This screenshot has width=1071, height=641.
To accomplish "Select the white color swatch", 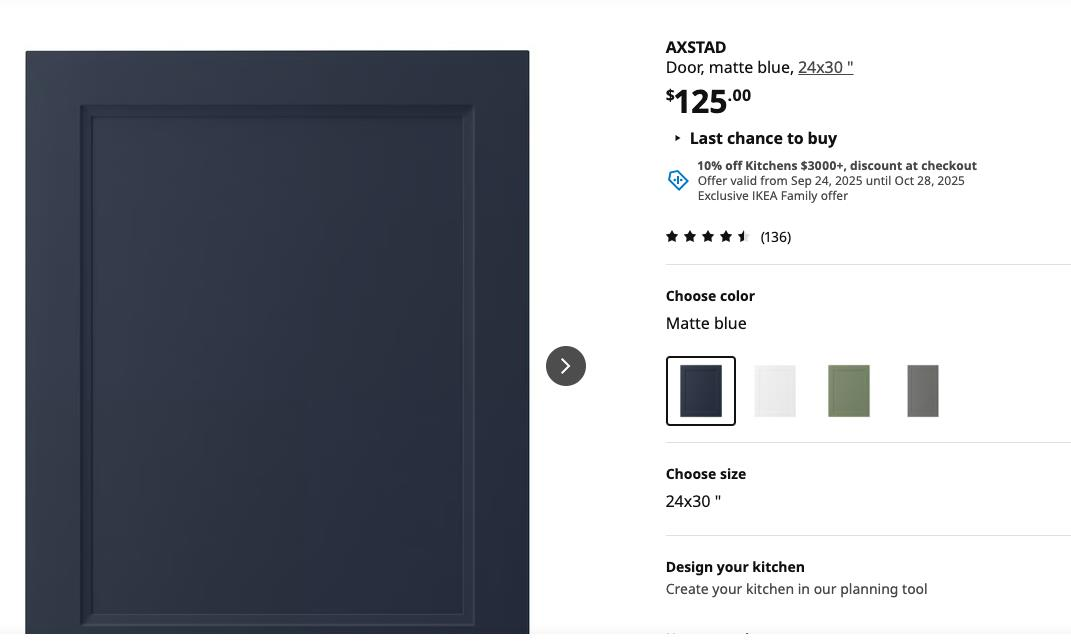I will point(775,391).
